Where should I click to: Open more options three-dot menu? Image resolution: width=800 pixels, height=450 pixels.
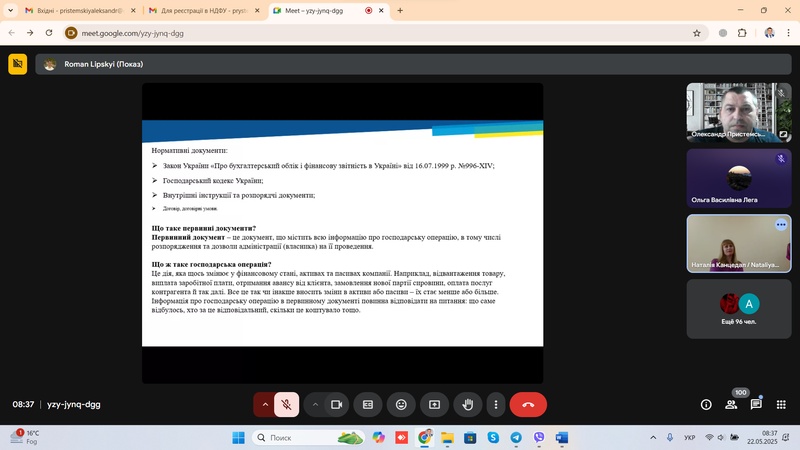coord(496,405)
